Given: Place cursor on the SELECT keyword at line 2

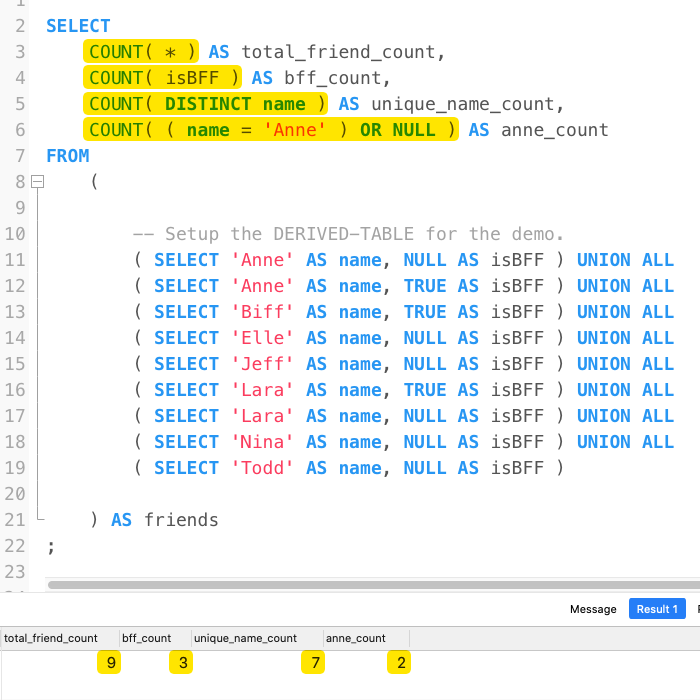Looking at the screenshot, I should tap(78, 26).
